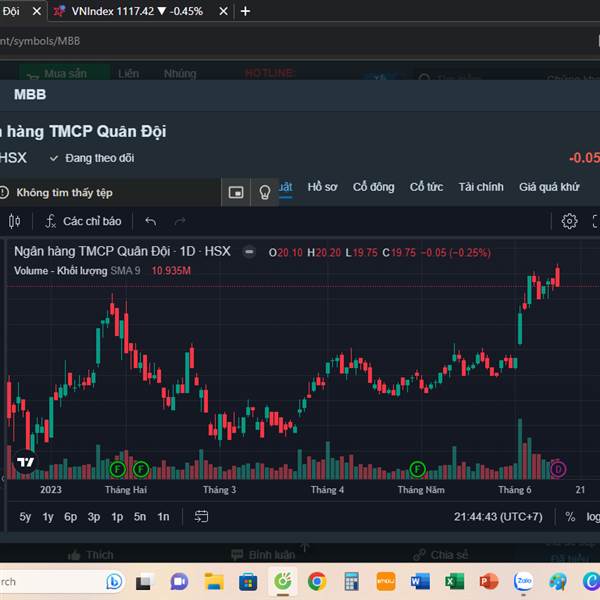
Task: Open Microsoft Word from the taskbar
Action: pos(420,582)
